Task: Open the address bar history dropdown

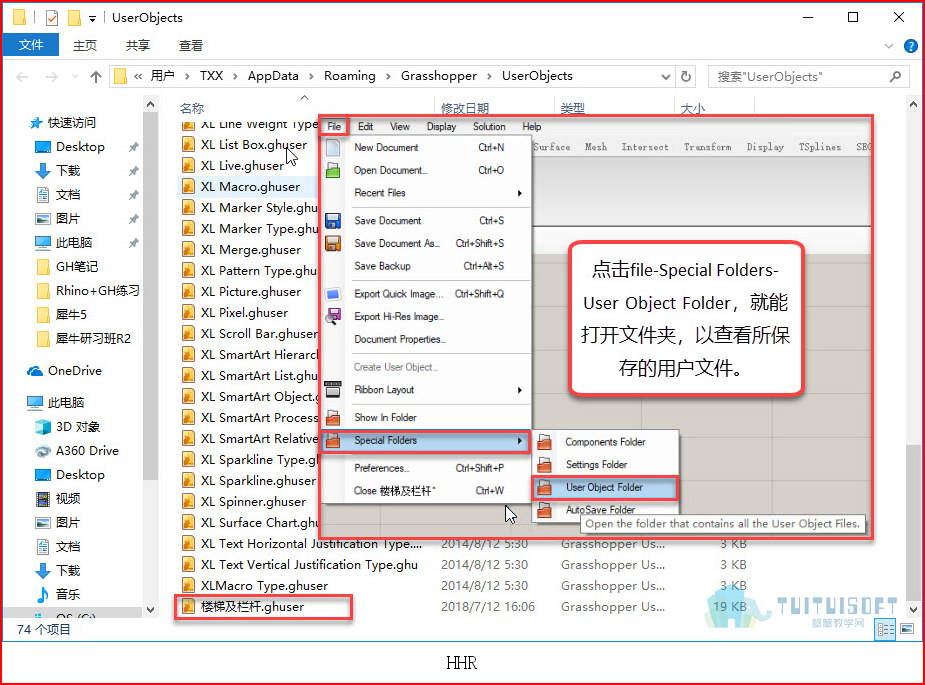Action: [665, 77]
